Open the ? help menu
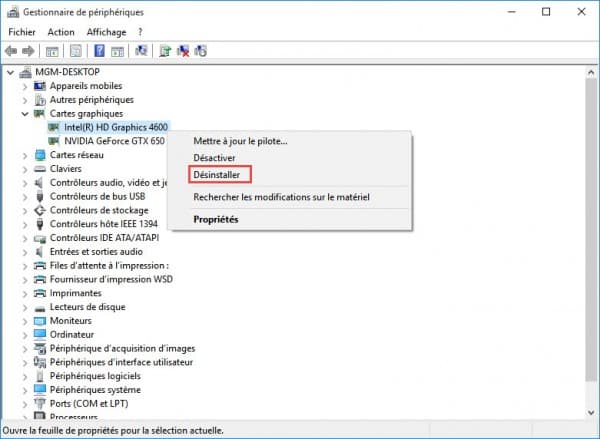Screen dimensions: 600x439 tap(140, 32)
